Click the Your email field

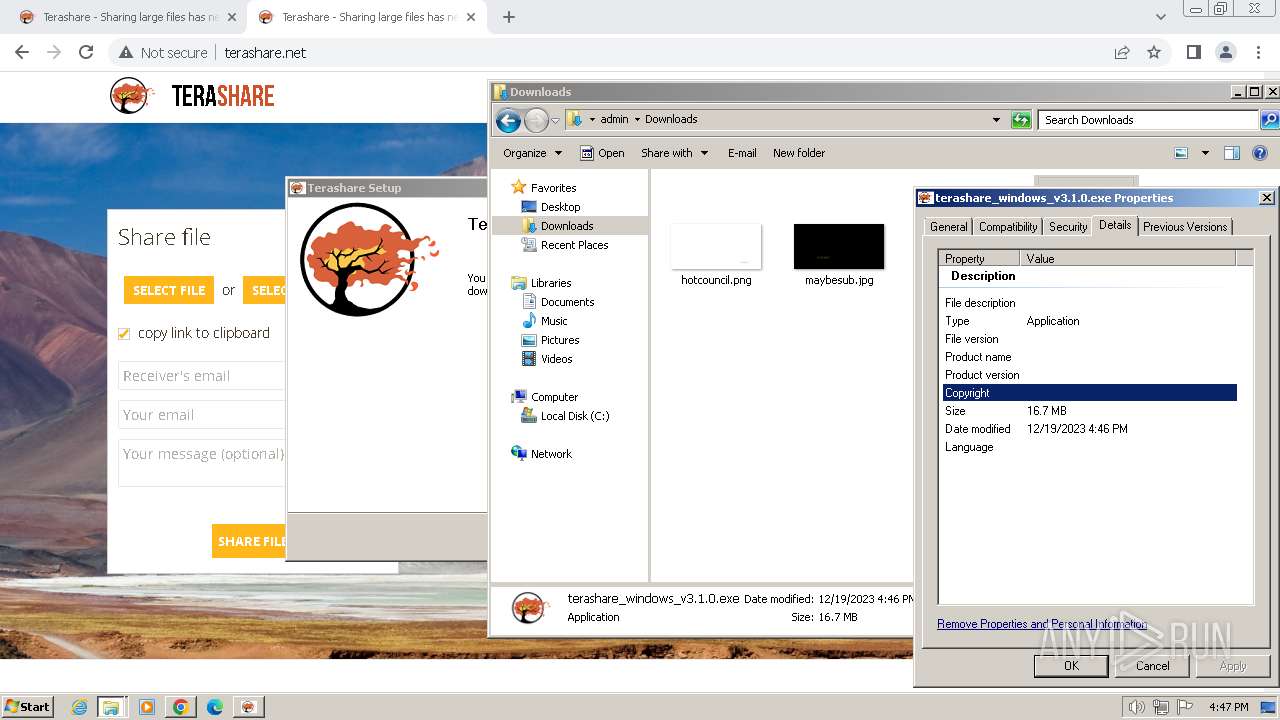point(203,415)
